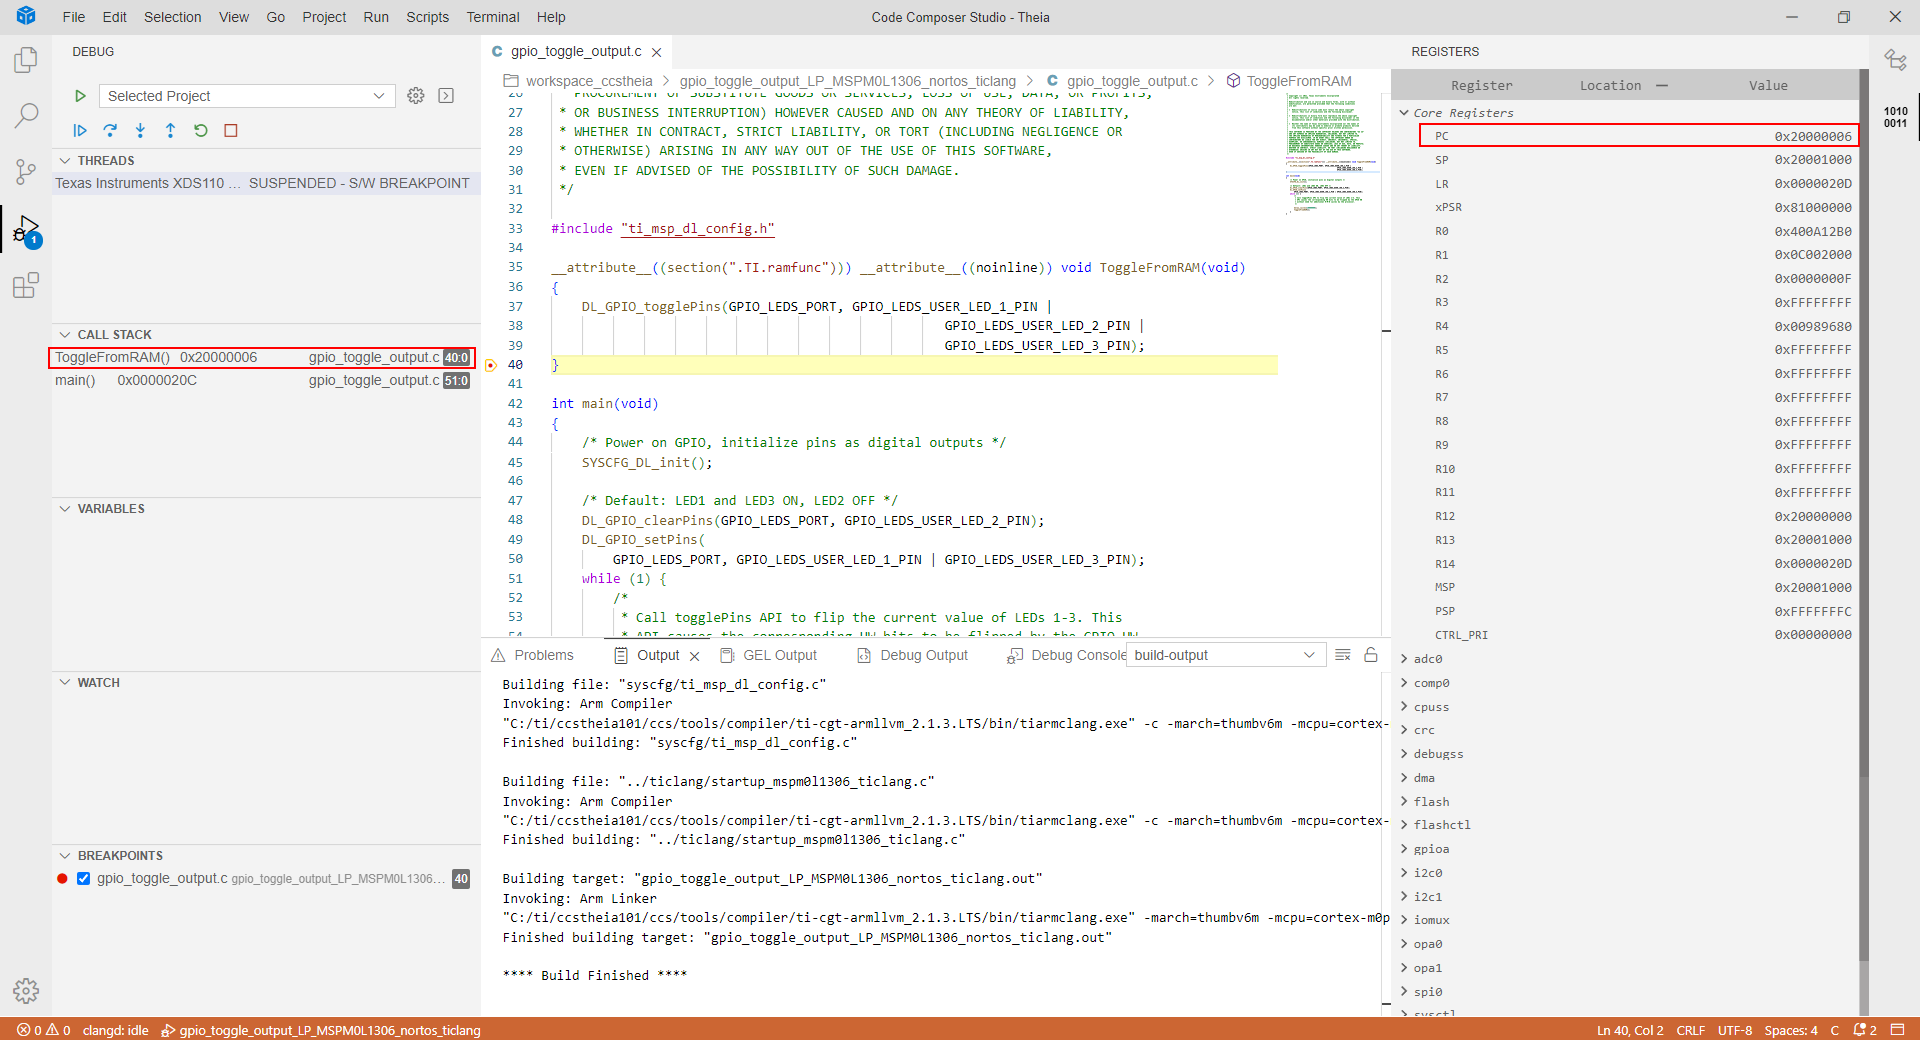Open the Search view in sidebar
1920x1040 pixels.
coord(26,115)
